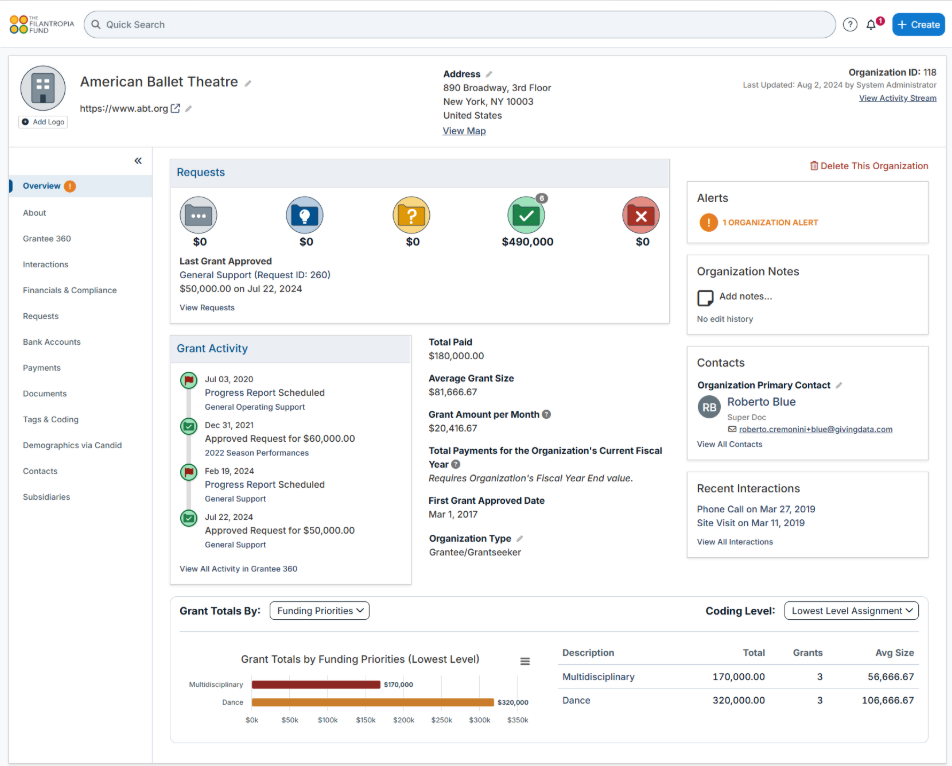
Task: Collapse sidebar with double chevron
Action: coord(138,161)
